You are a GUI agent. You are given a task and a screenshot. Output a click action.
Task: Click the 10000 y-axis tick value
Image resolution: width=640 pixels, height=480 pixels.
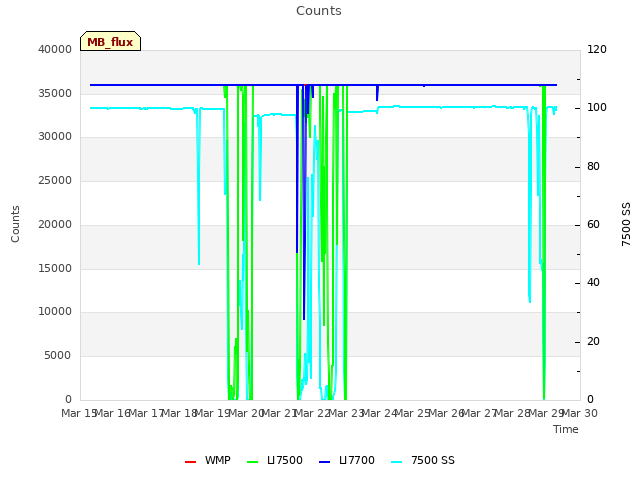tap(55, 312)
